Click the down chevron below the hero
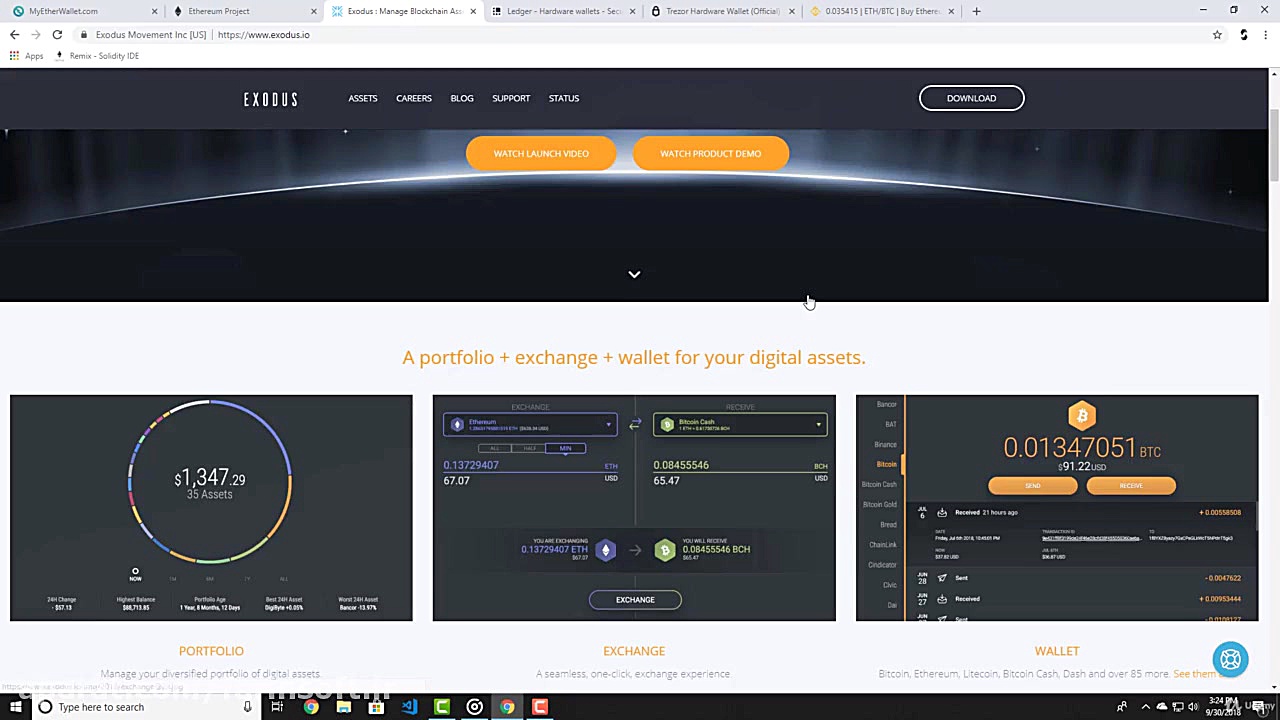This screenshot has height=720, width=1280. [x=634, y=274]
